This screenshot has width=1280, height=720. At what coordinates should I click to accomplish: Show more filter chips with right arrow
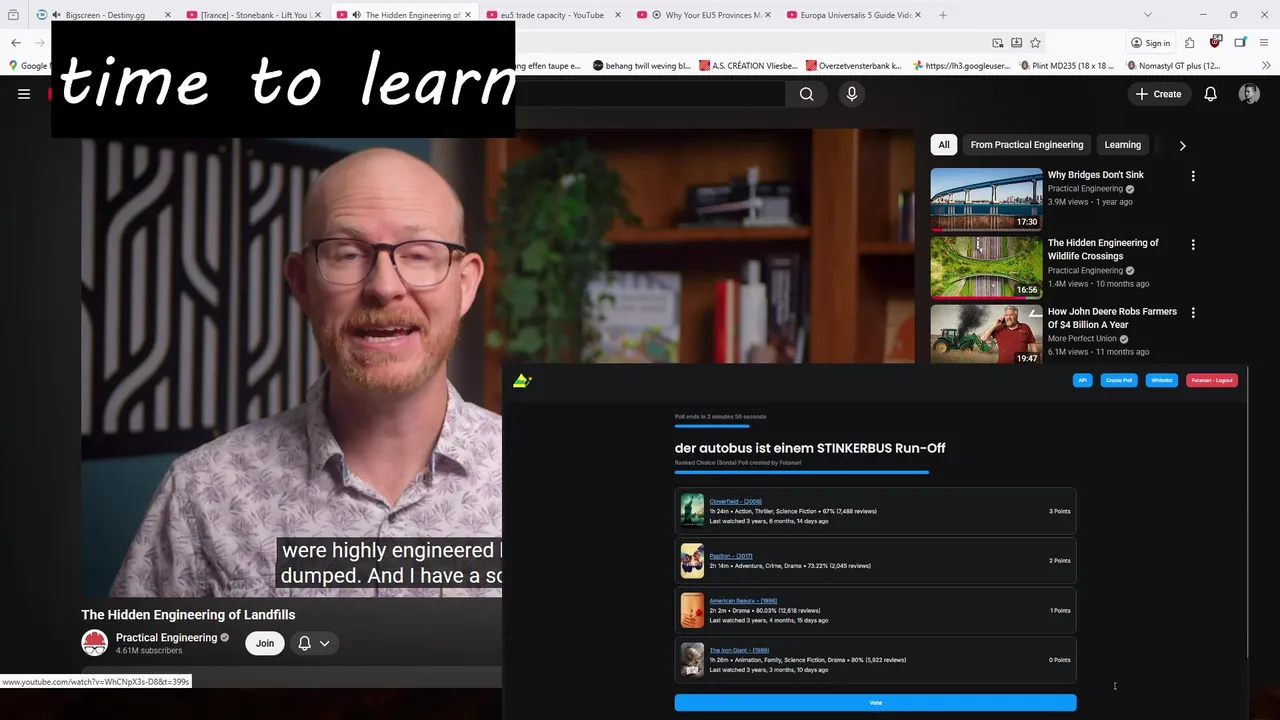pyautogui.click(x=1182, y=145)
